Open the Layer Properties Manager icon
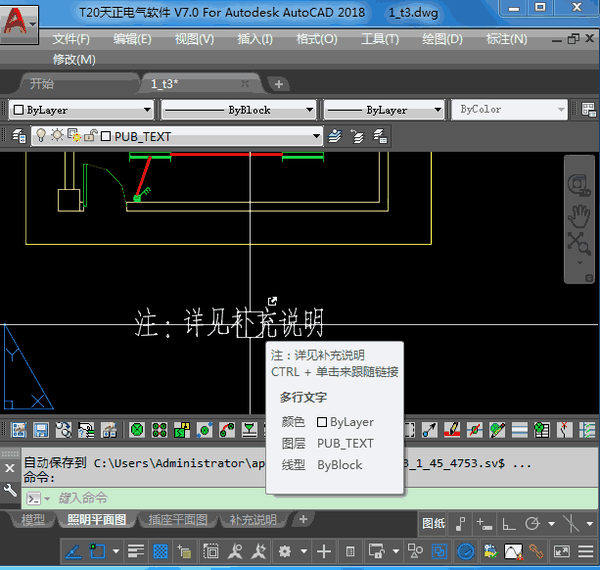The image size is (600, 570). [19, 136]
